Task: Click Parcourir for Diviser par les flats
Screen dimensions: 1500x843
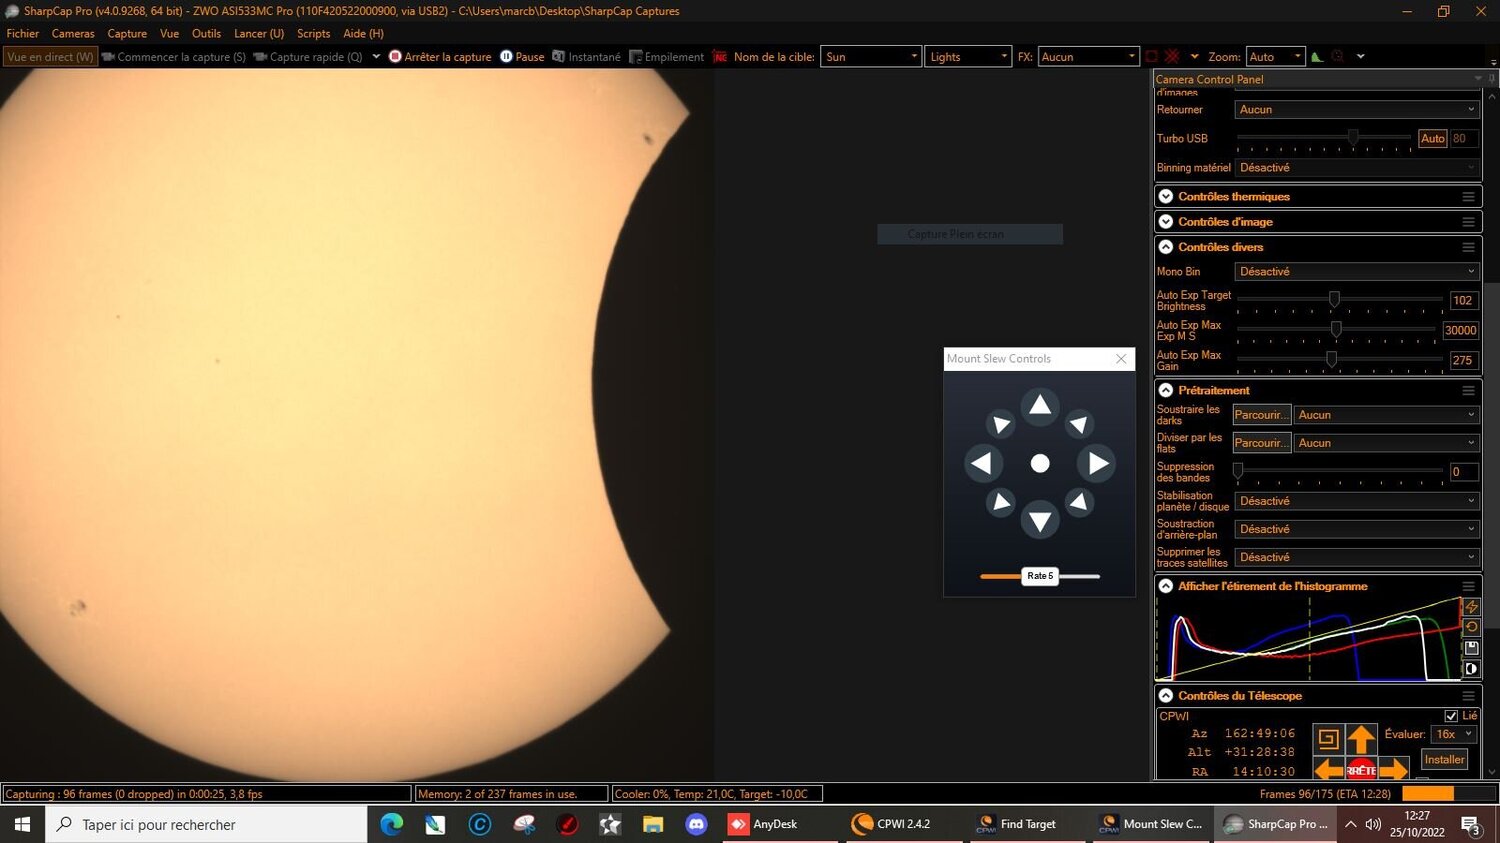Action: click(x=1261, y=443)
